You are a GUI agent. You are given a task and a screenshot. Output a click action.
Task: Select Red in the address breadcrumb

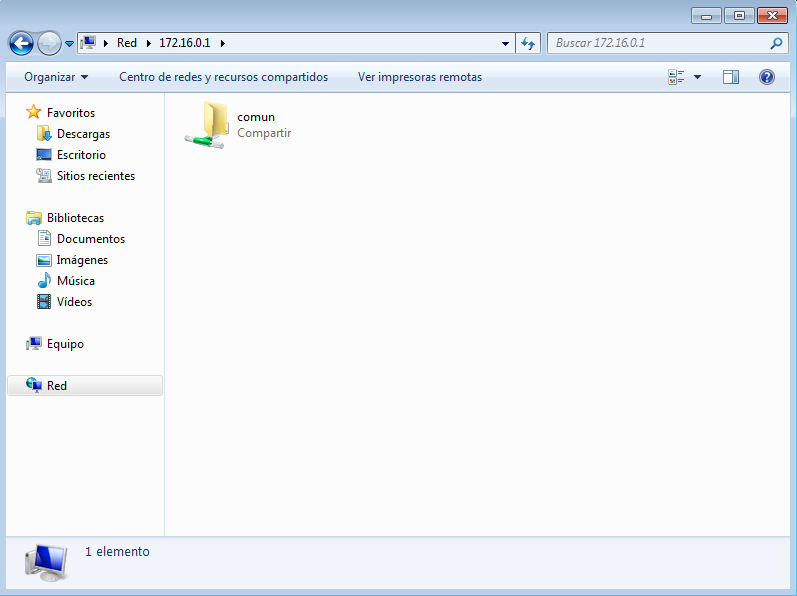(127, 43)
